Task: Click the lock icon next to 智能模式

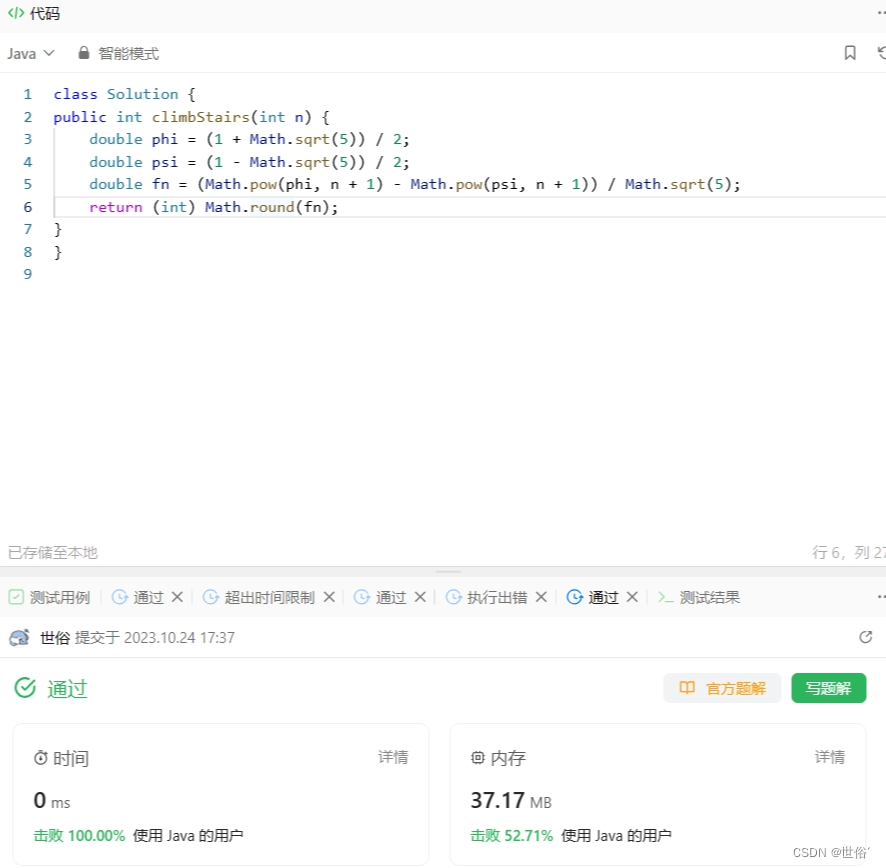Action: point(82,53)
